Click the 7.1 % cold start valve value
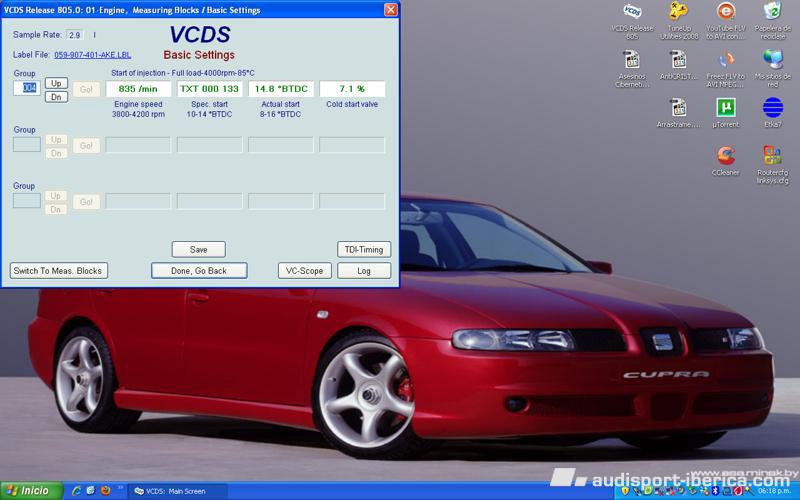The height and width of the screenshot is (500, 800). (x=352, y=89)
